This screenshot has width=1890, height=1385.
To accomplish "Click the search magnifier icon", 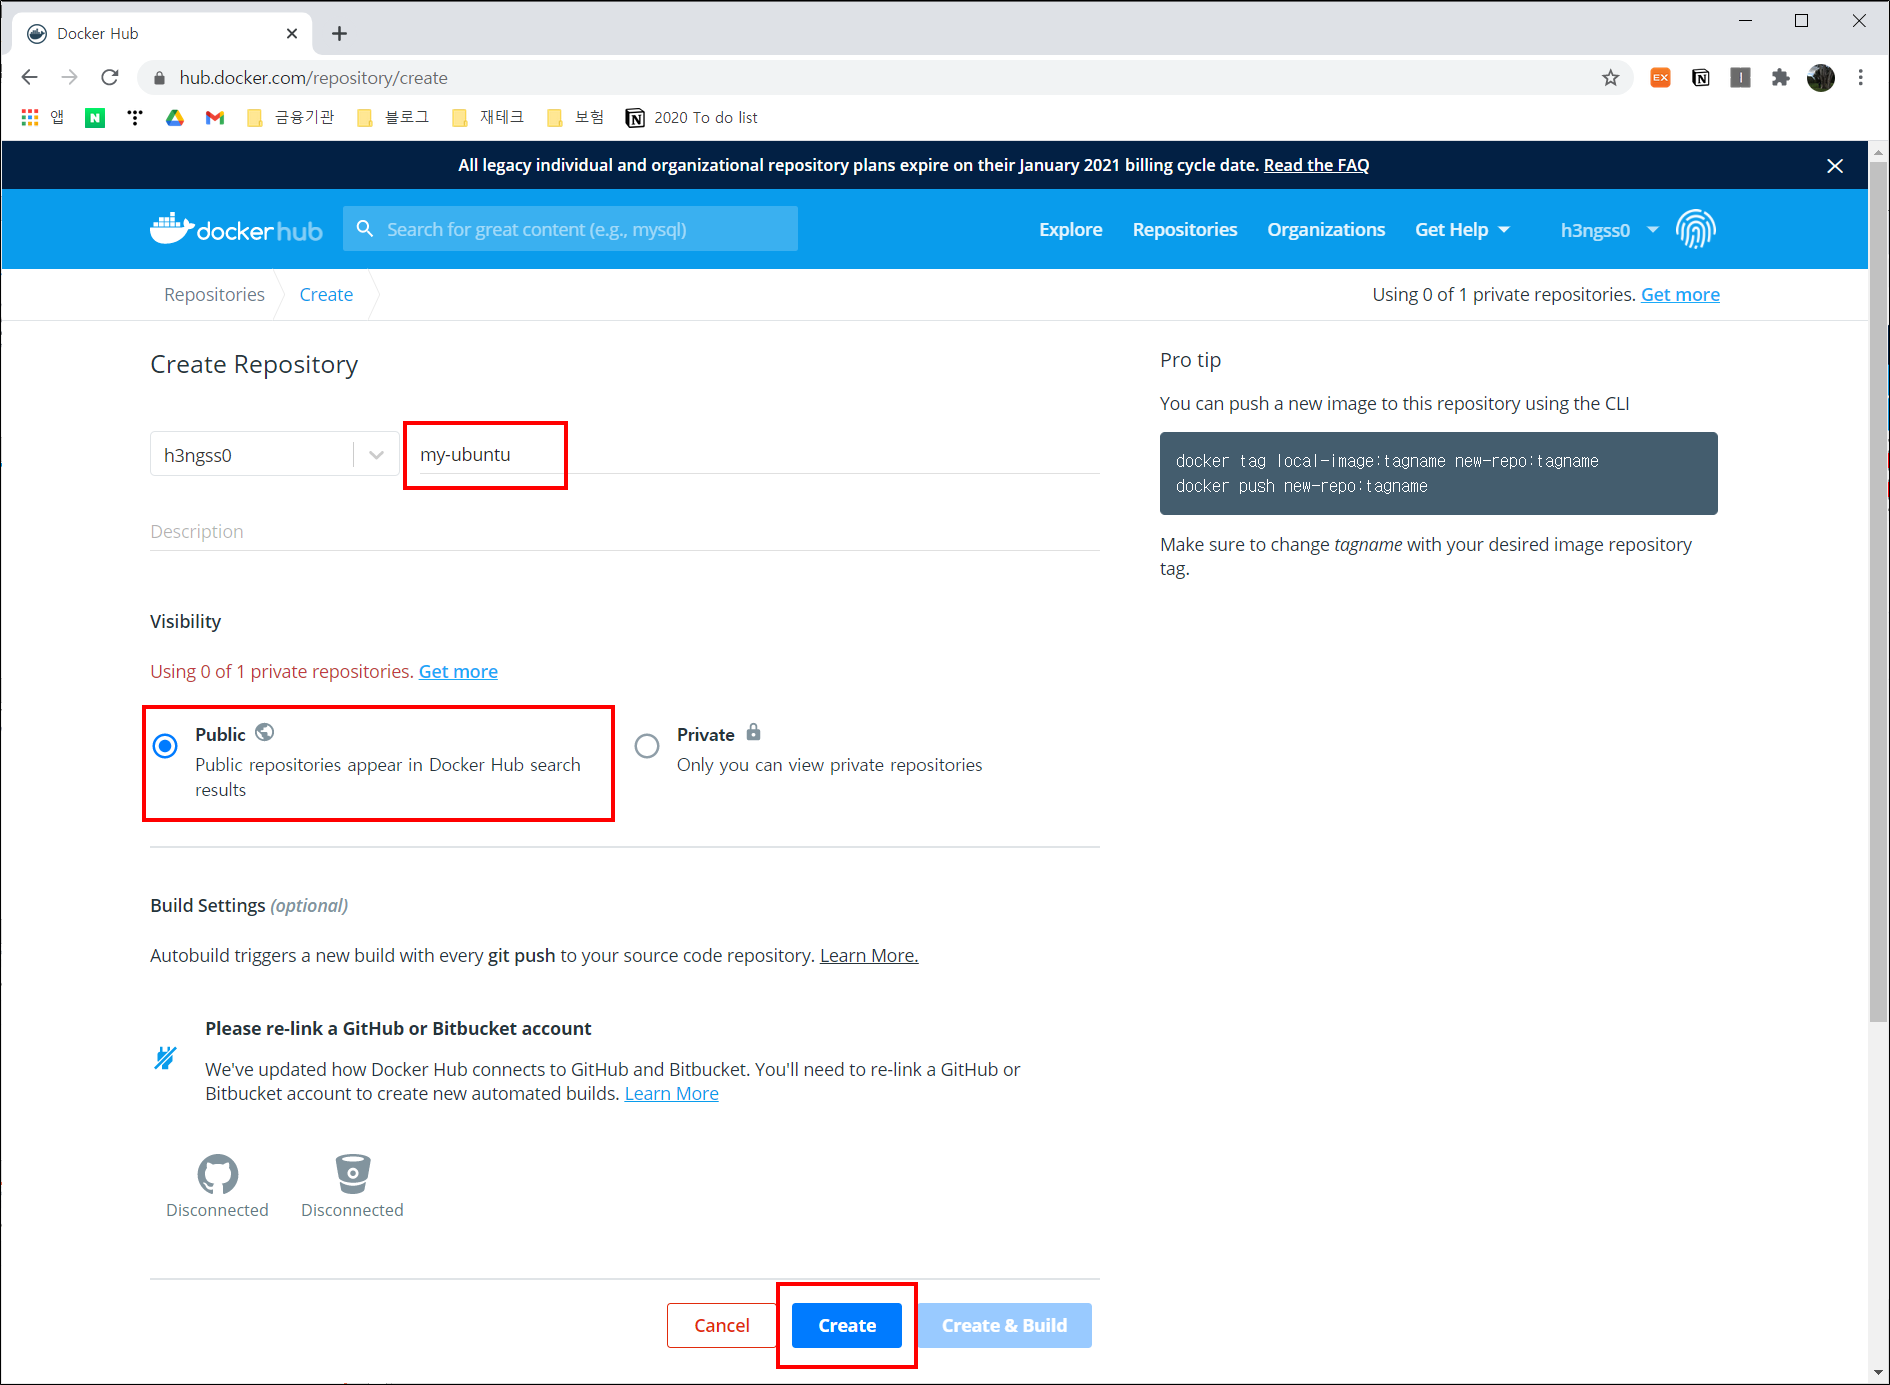I will coord(365,229).
